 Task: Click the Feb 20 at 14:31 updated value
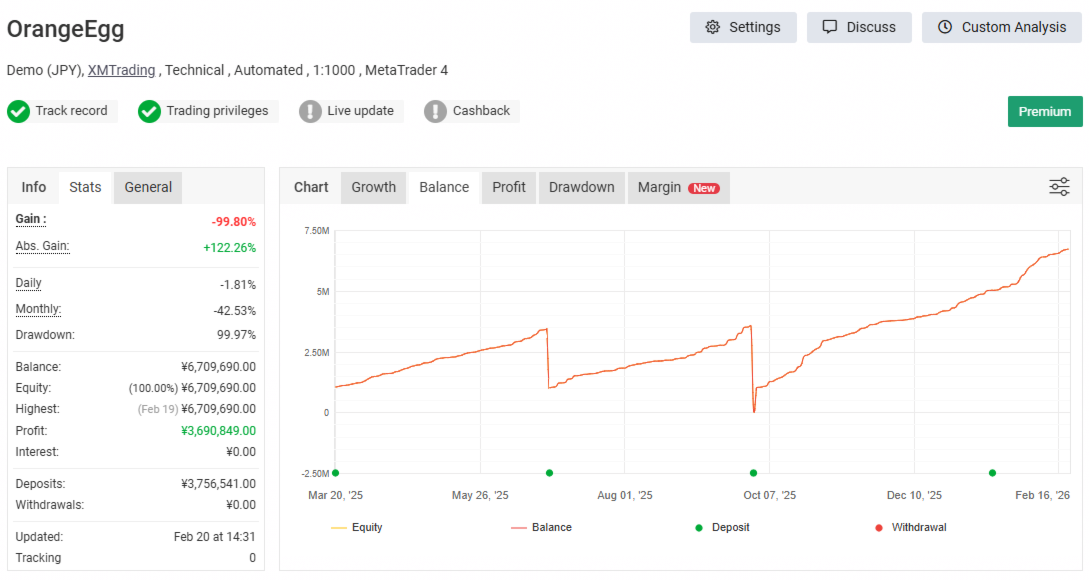tap(215, 537)
